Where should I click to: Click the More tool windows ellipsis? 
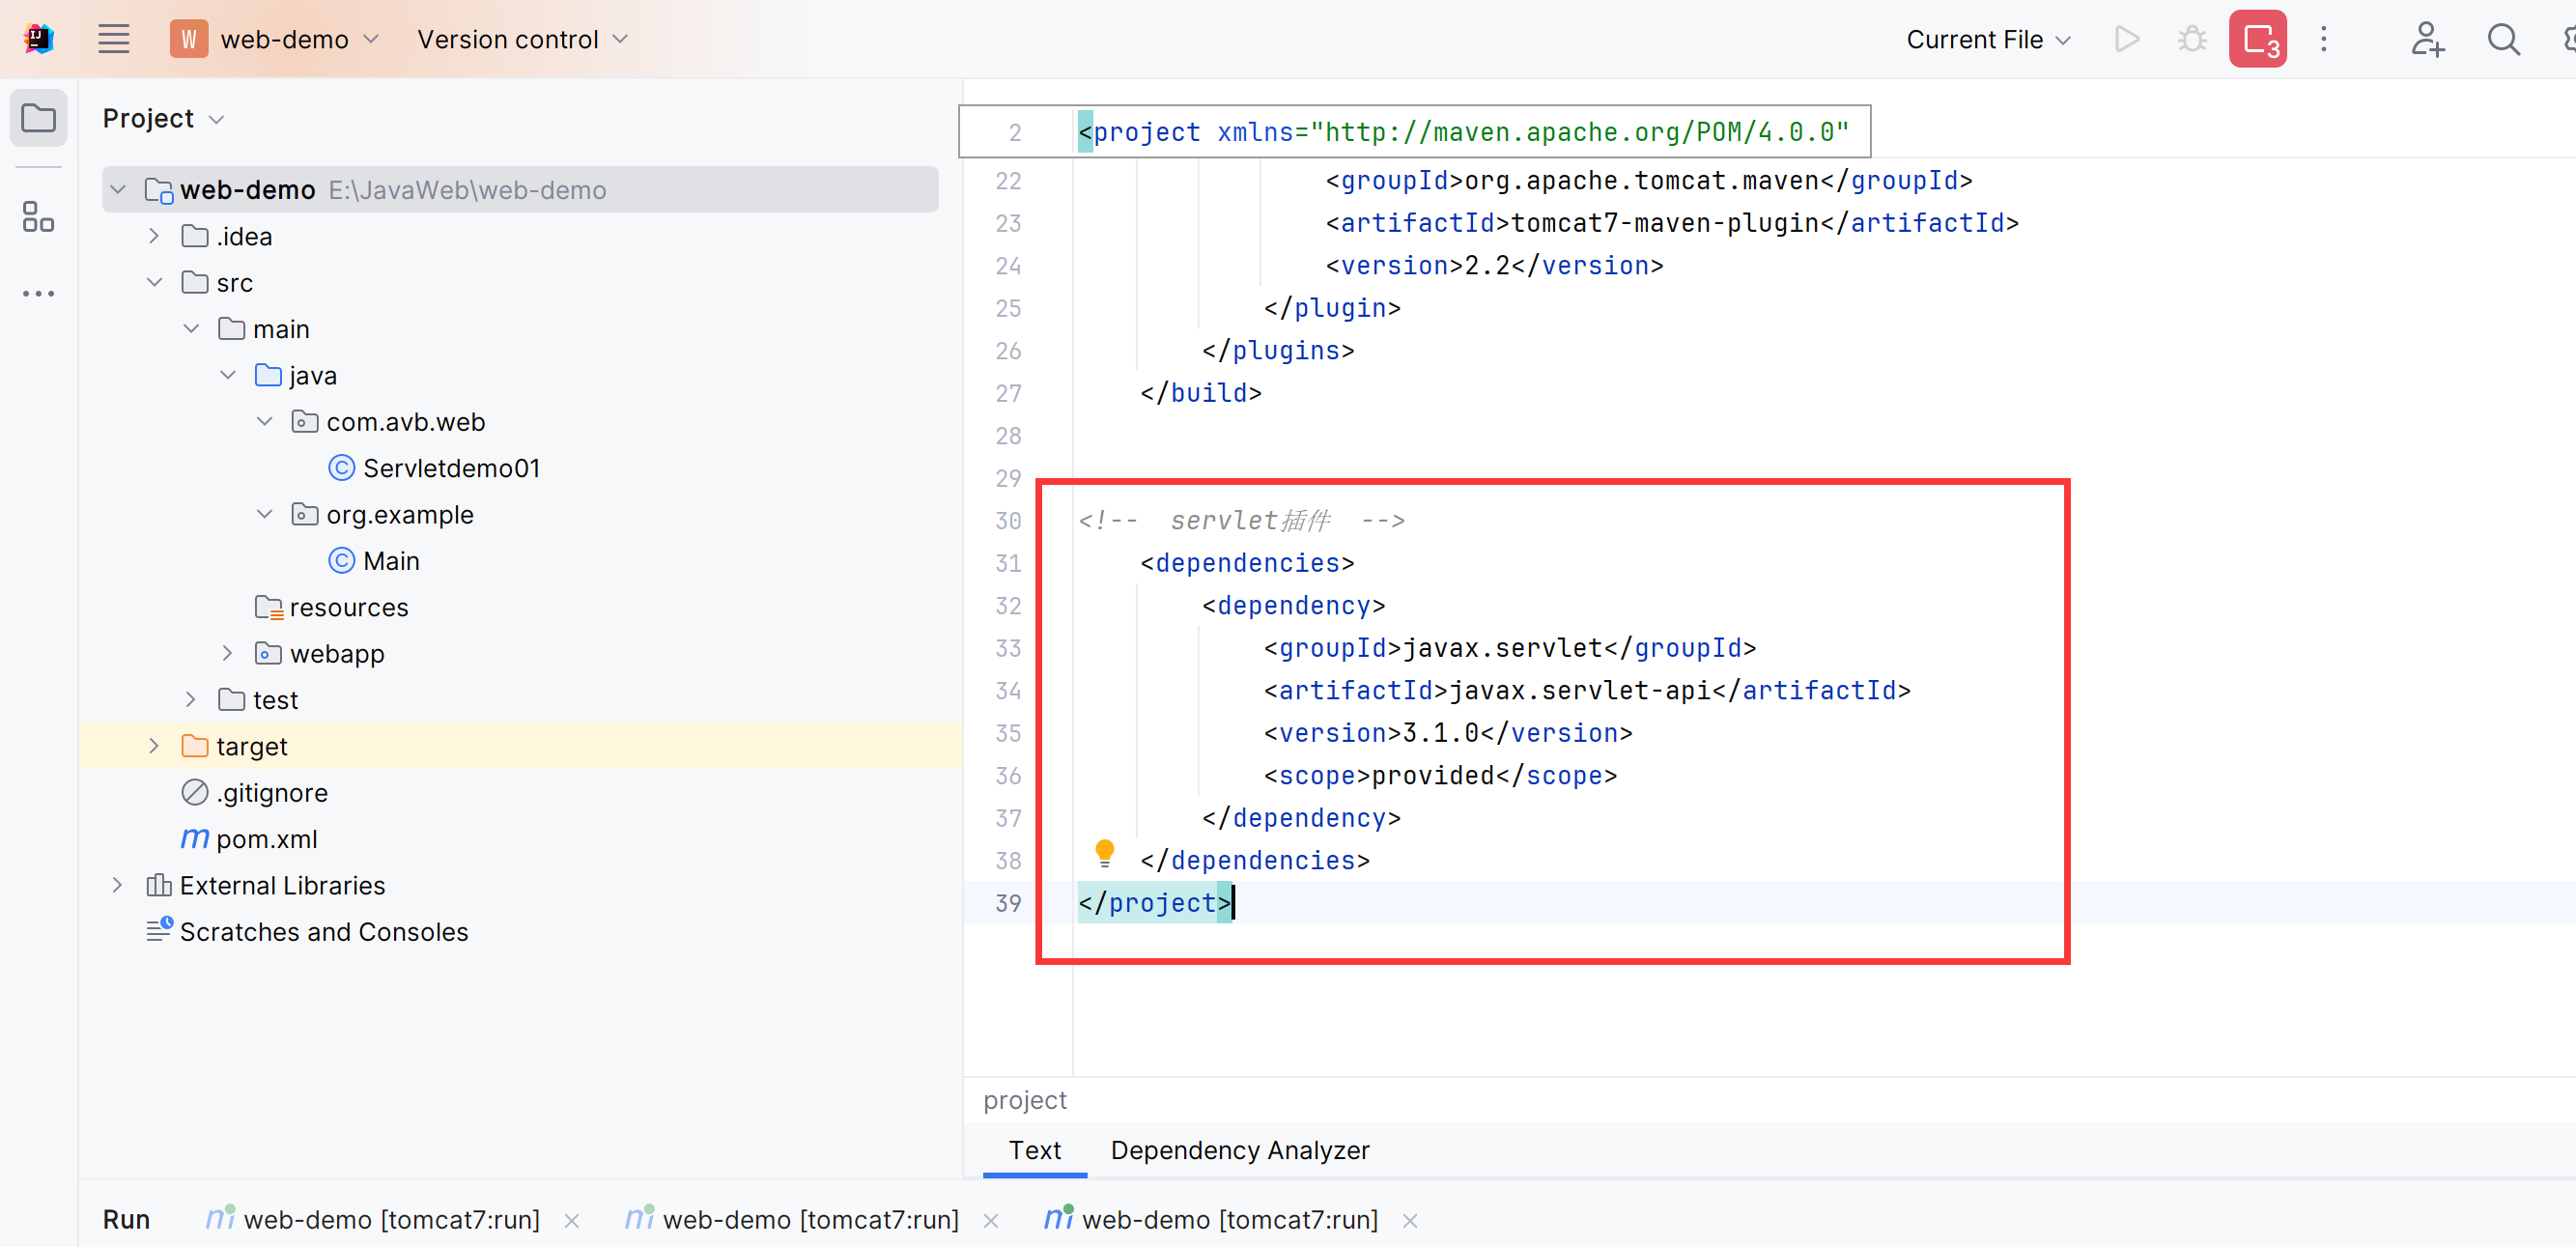(x=39, y=294)
